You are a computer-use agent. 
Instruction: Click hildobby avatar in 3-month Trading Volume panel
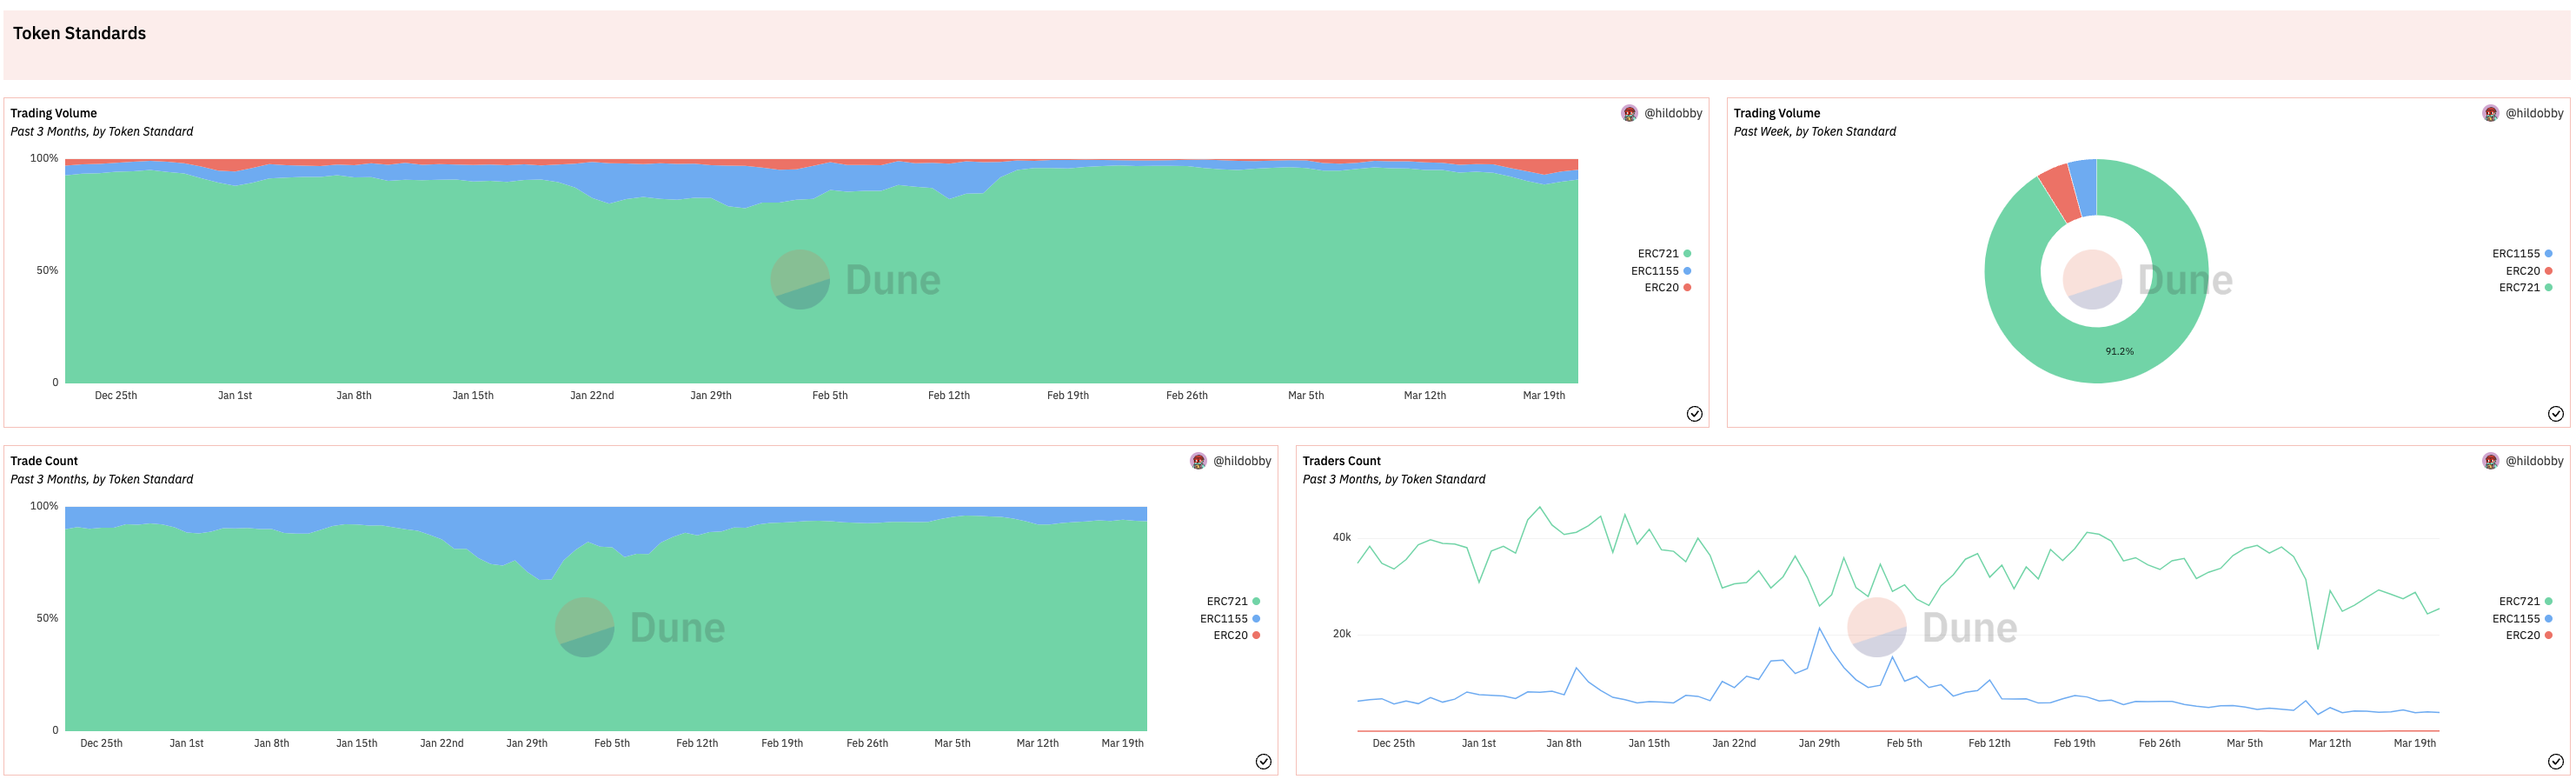[x=1629, y=113]
